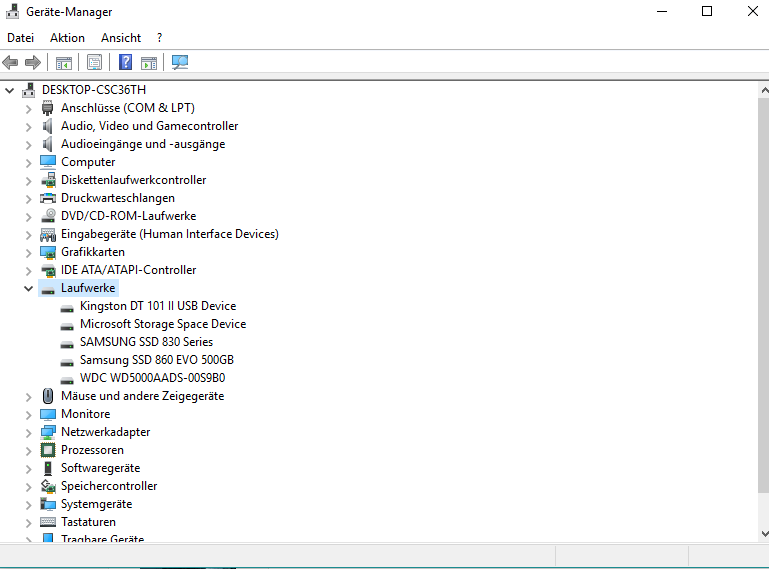Select the Eingabegeräte (Human Interface Devices) label

170,234
